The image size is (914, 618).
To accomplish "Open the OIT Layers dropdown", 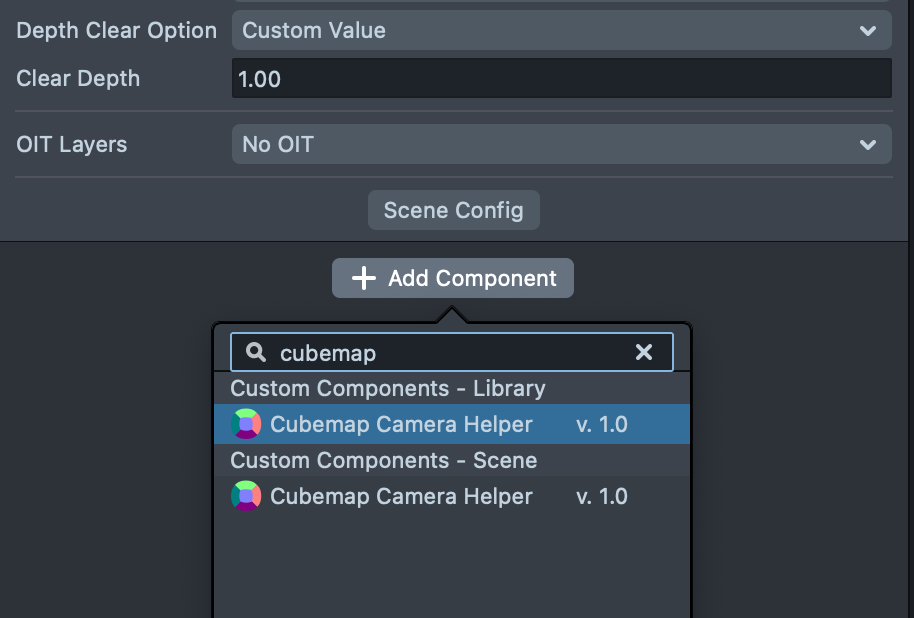I will point(560,144).
